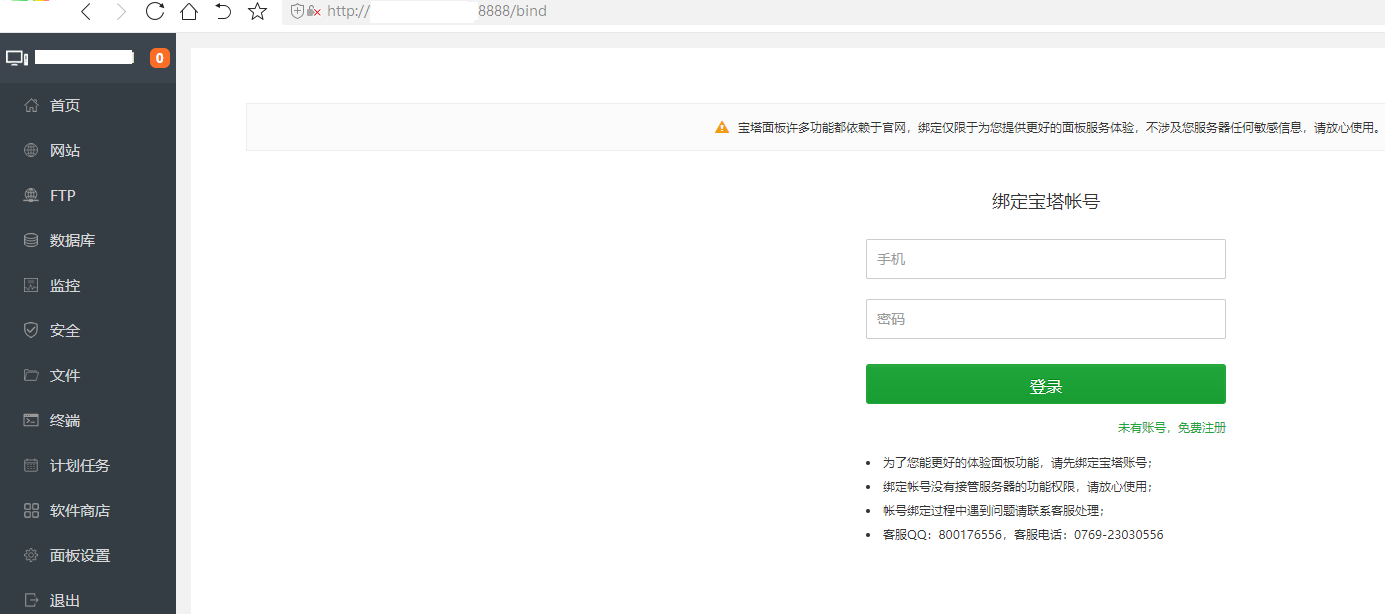Click the gear icon beside 面板设置

pos(31,555)
